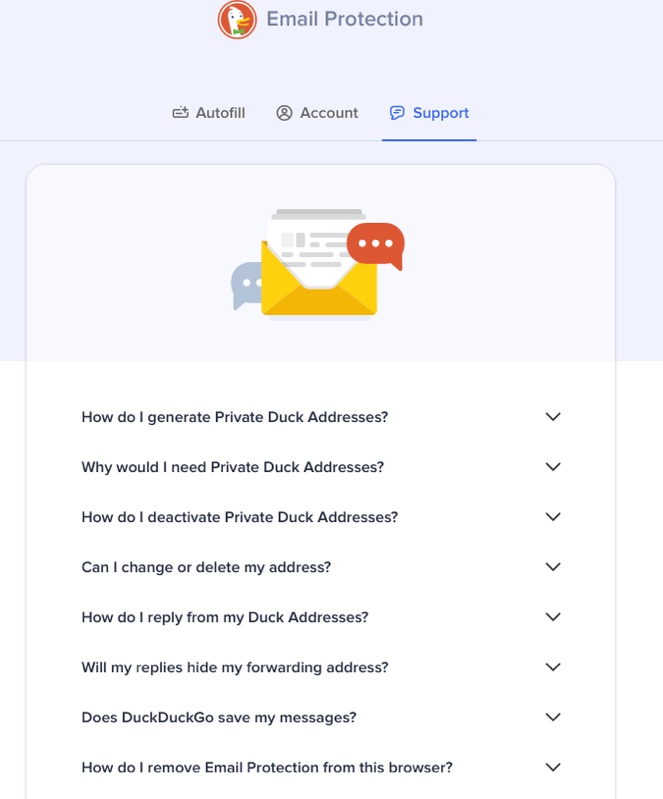This screenshot has height=799, width=663.
Task: Click the Autofill tab icon
Action: 180,113
